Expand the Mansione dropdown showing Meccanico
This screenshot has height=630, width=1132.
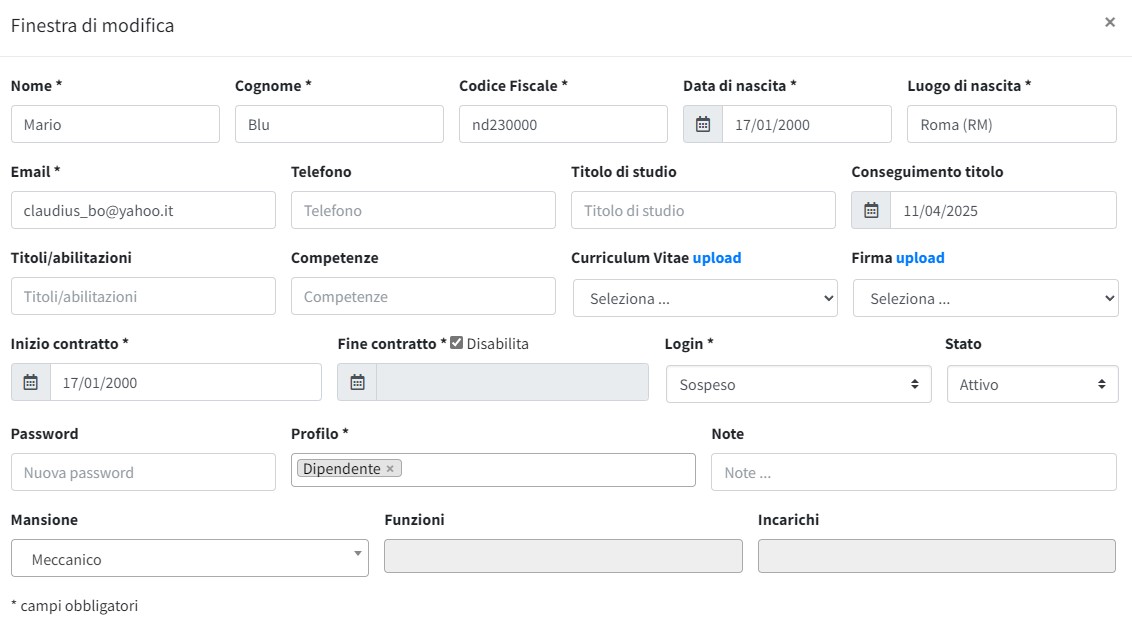(x=190, y=559)
